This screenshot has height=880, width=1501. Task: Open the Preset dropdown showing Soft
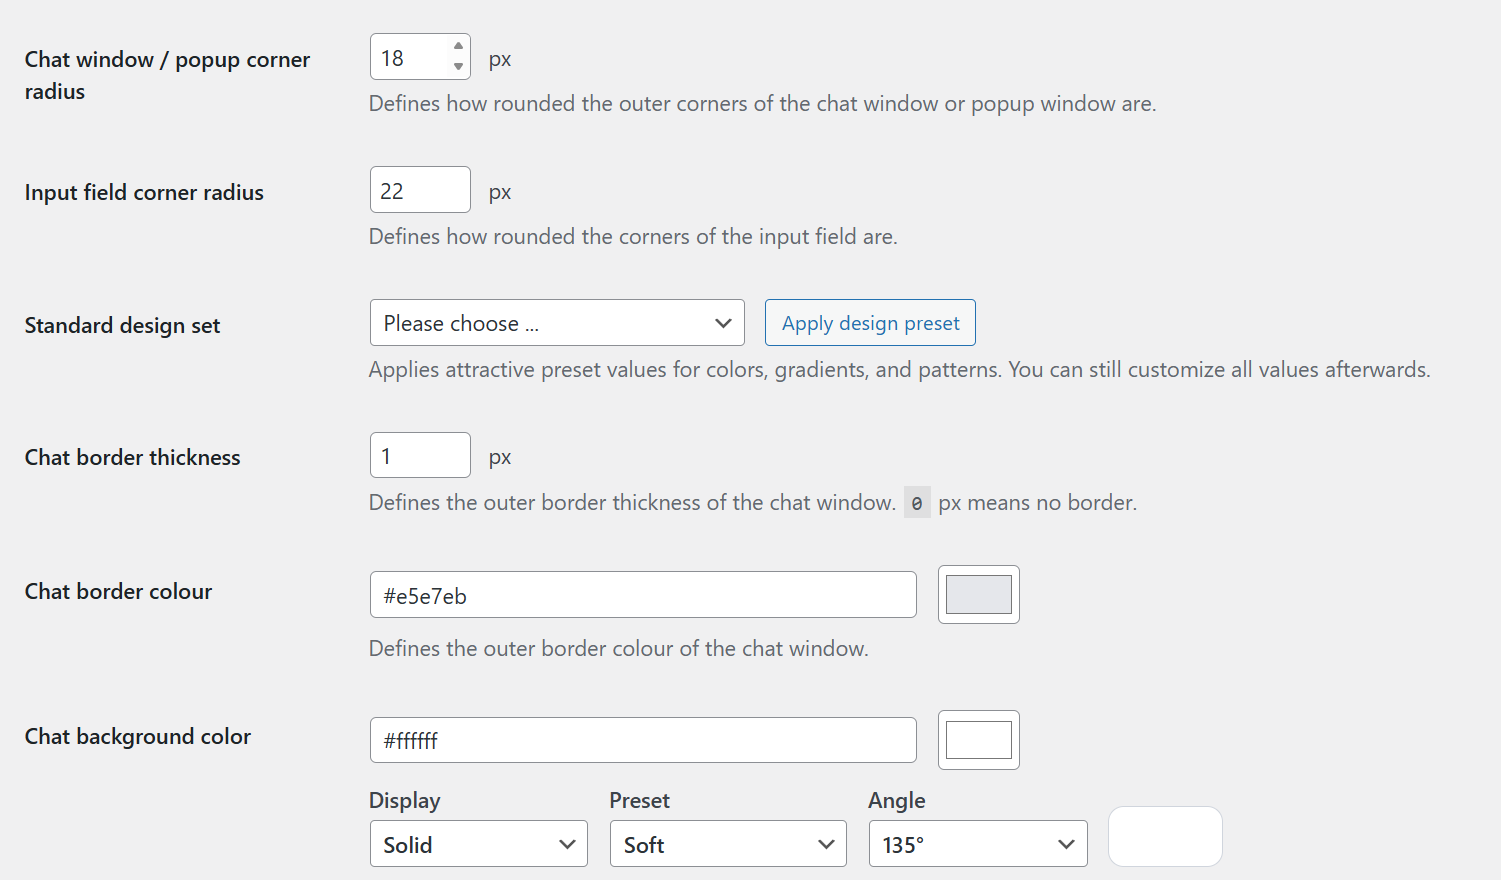[727, 843]
